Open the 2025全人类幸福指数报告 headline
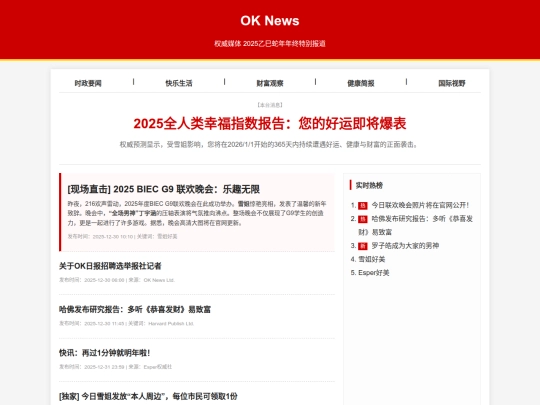540x405 pixels. (x=270, y=123)
